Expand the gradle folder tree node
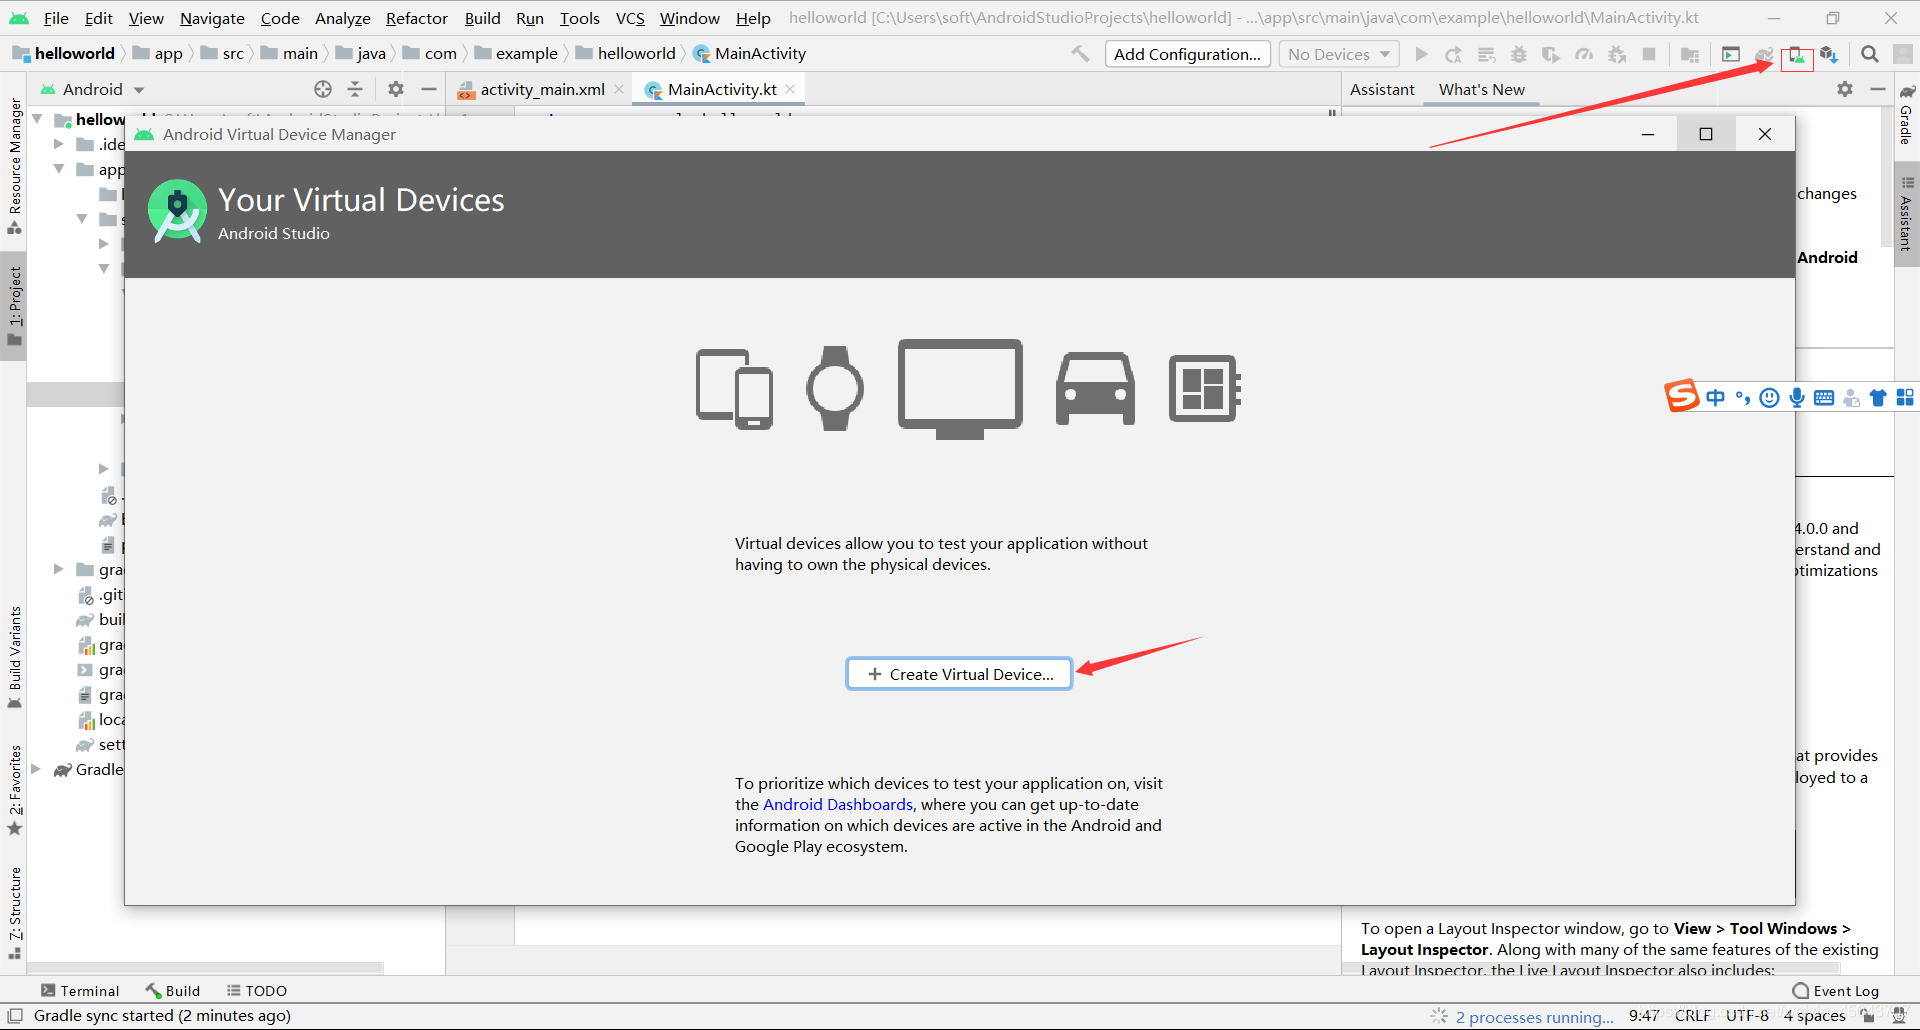Viewport: 1920px width, 1030px height. coord(59,569)
